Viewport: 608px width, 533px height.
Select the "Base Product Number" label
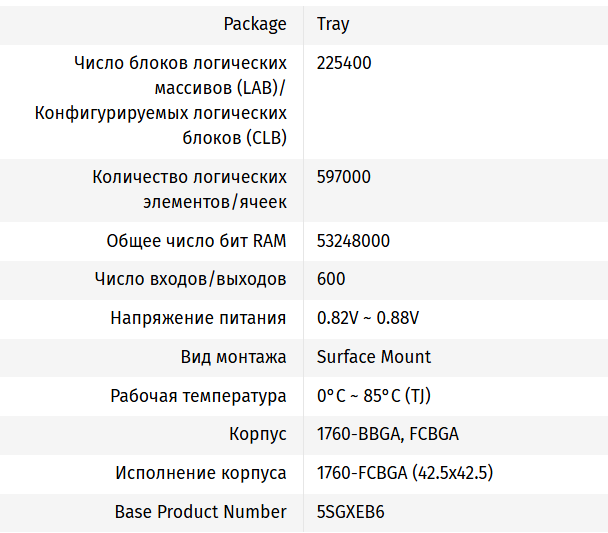pyautogui.click(x=200, y=511)
